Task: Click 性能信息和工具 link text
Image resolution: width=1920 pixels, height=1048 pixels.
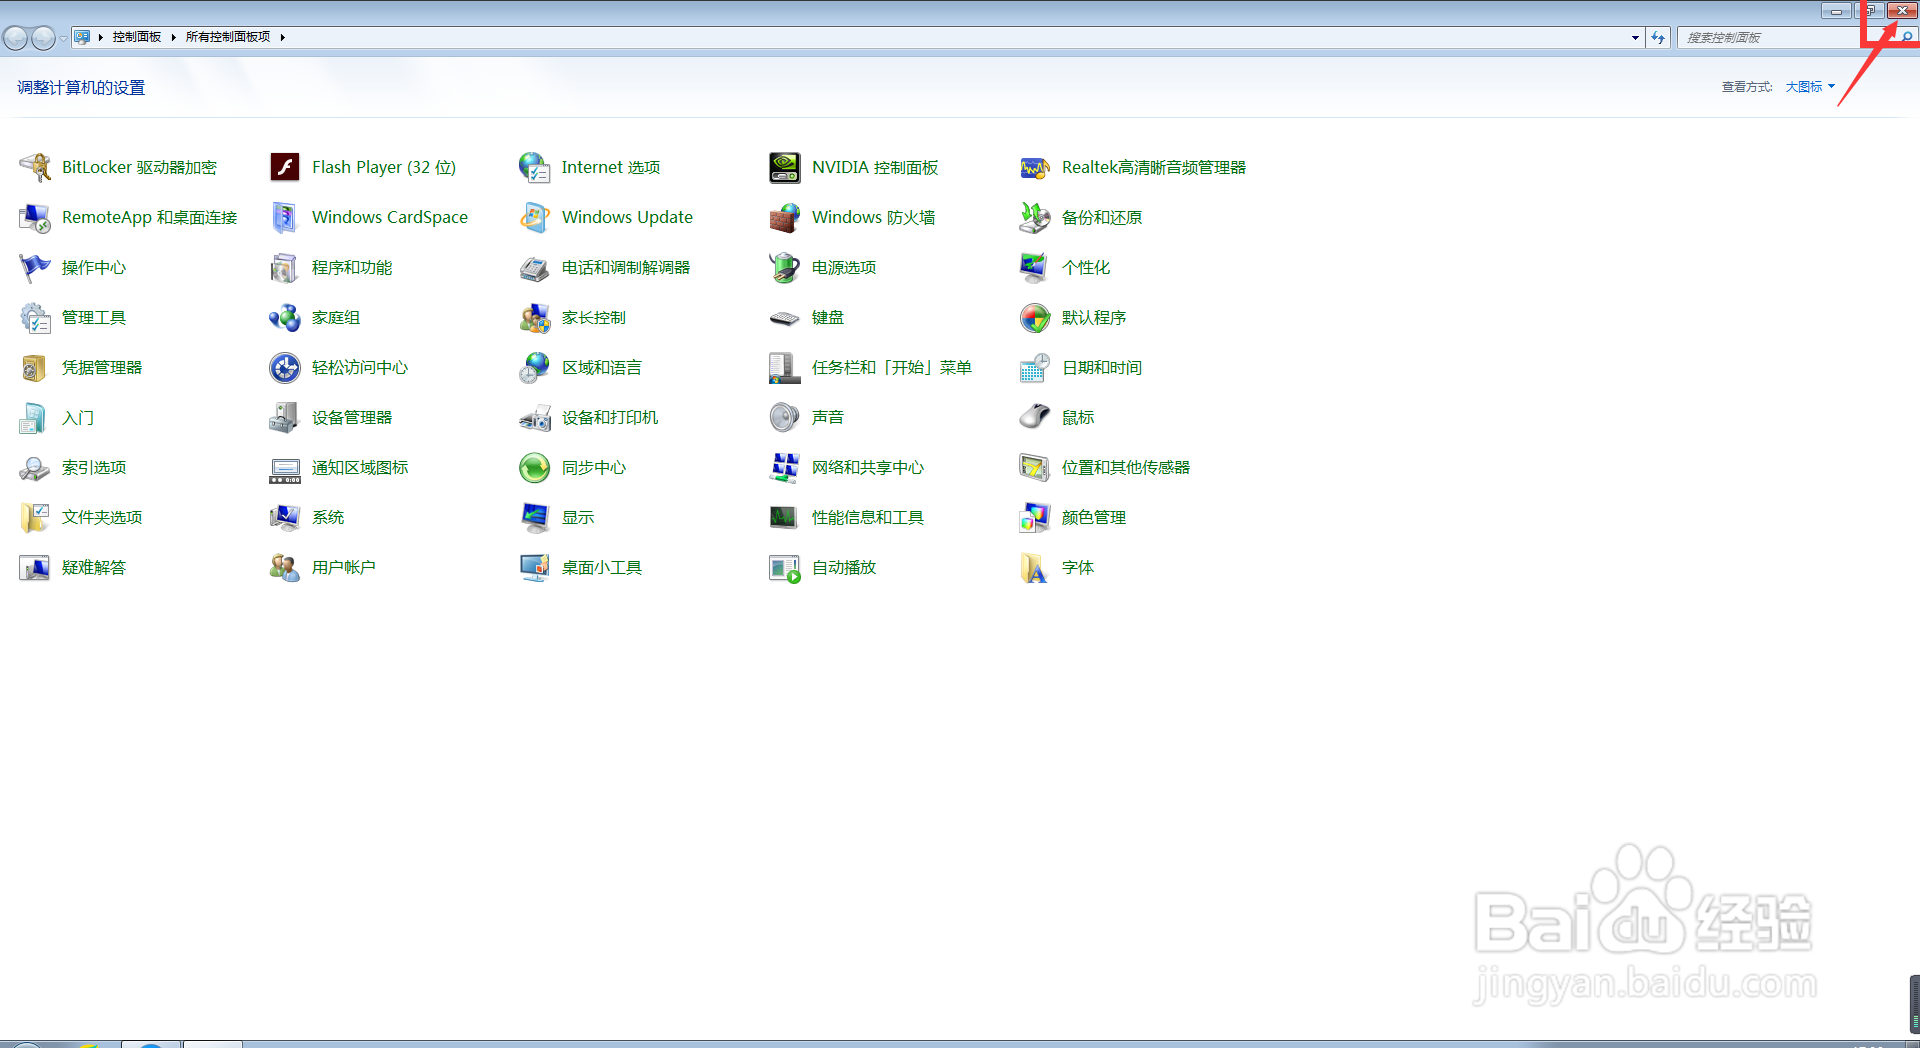Action: (x=868, y=517)
